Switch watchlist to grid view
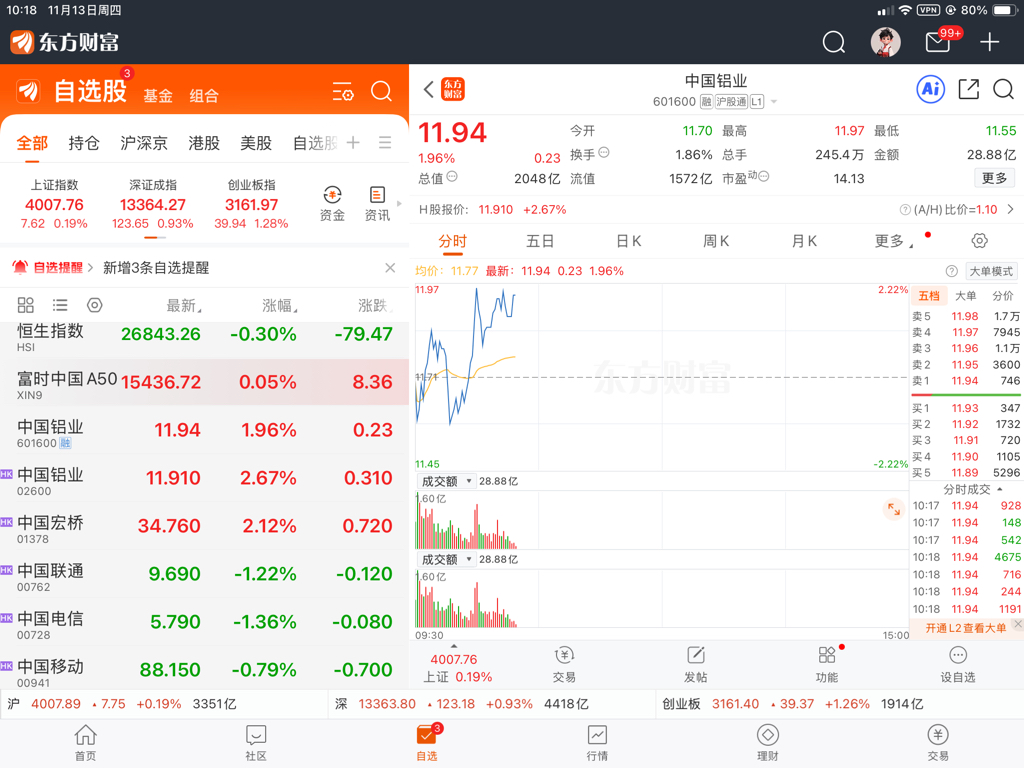Screen dimensions: 1024x768 click(x=25, y=305)
